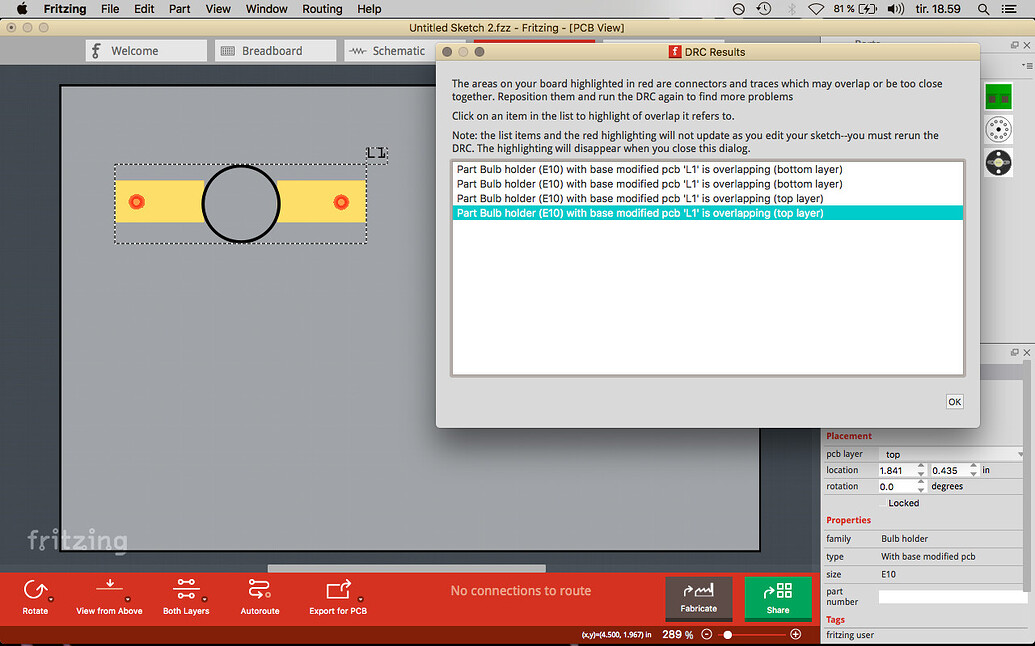Increase location x value stepper
Viewport: 1035px width, 646px height.
coord(921,467)
